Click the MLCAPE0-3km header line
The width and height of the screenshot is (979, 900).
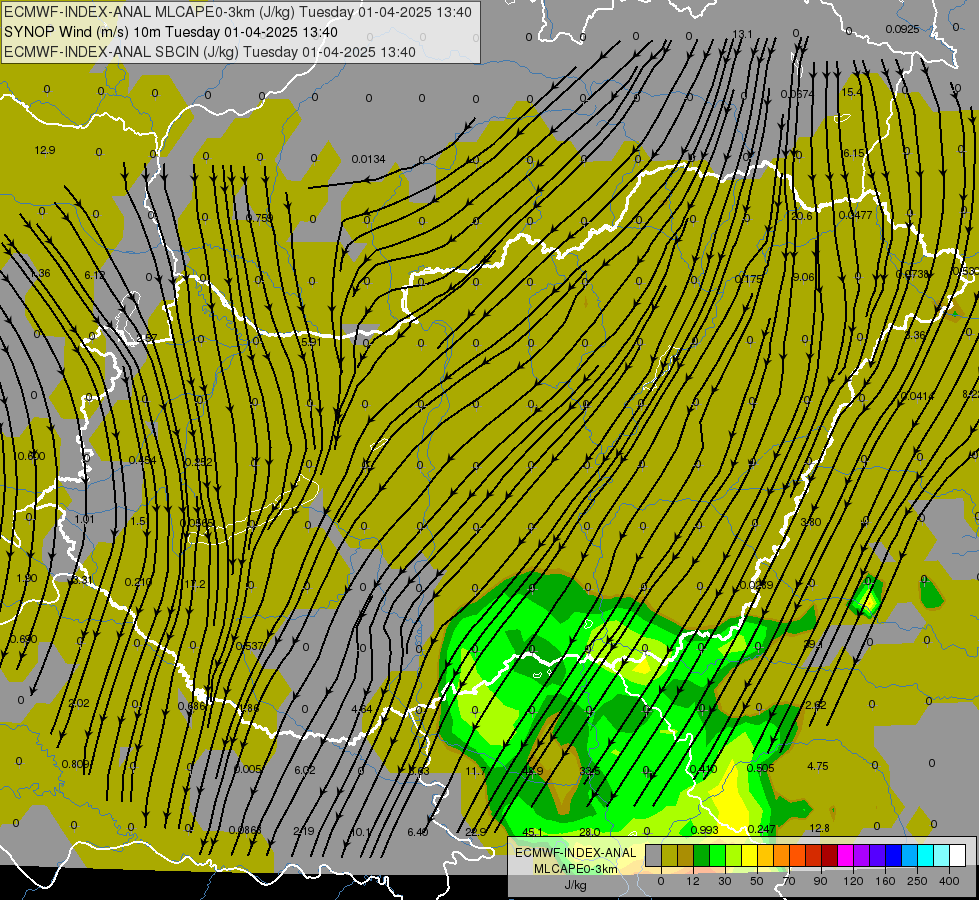coord(238,12)
